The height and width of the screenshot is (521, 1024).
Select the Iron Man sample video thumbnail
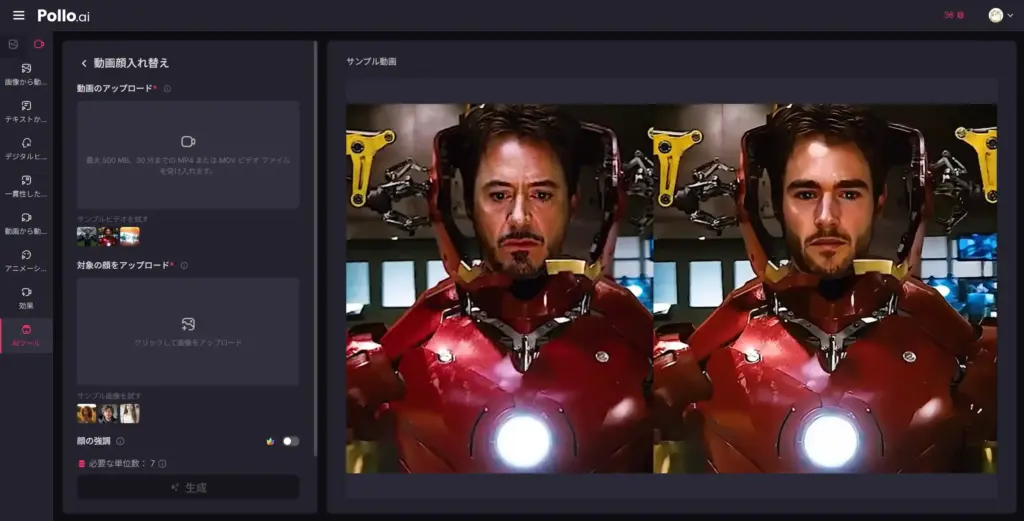coord(108,236)
